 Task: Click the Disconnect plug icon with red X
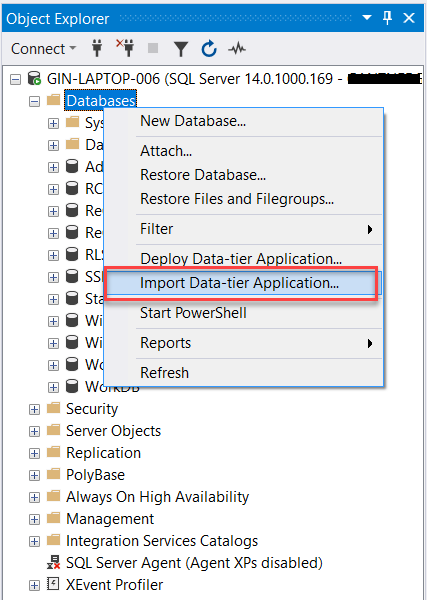(125, 48)
